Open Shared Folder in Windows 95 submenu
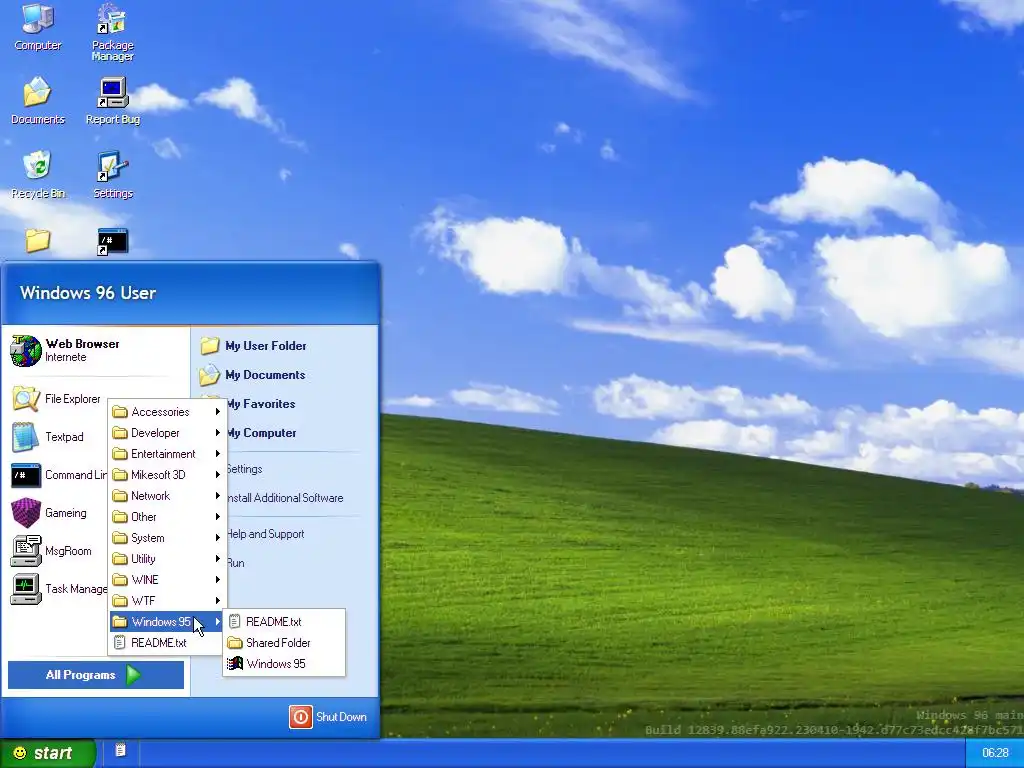1024x768 pixels. tap(283, 643)
